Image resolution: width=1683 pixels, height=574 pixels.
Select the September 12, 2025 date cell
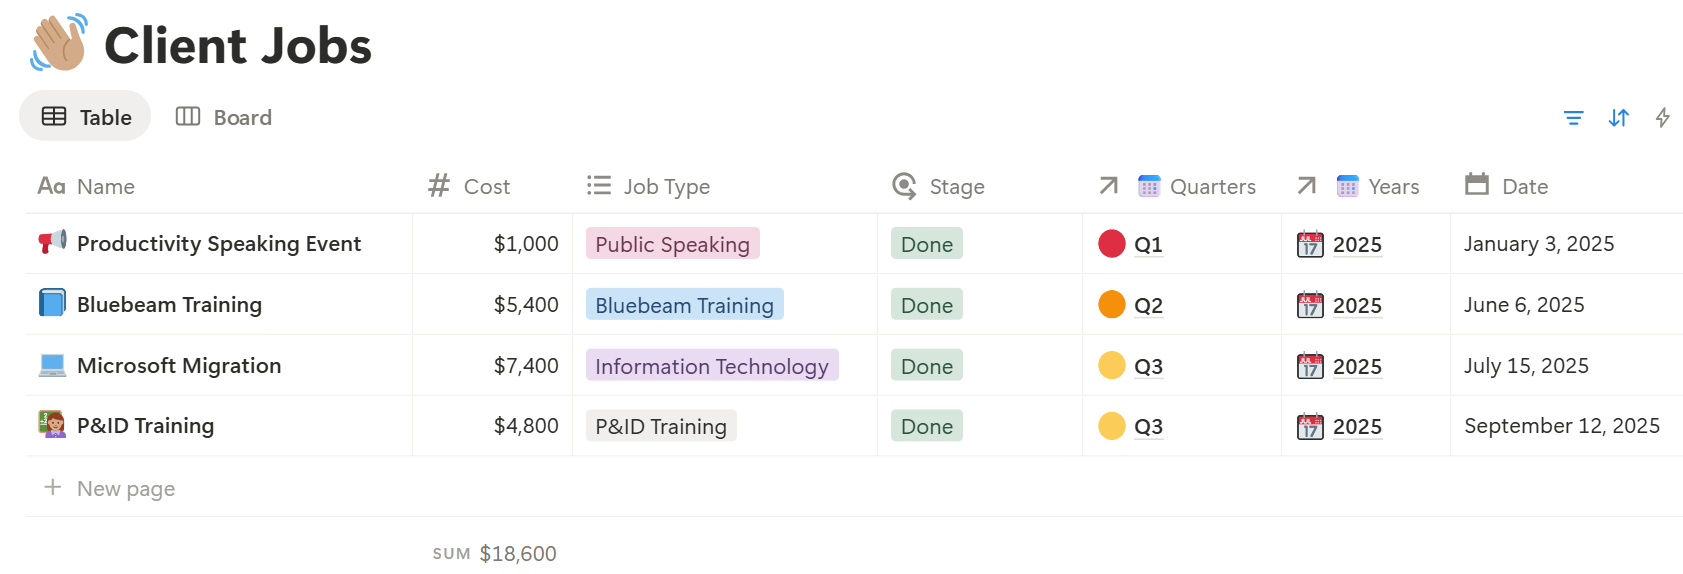(x=1561, y=426)
